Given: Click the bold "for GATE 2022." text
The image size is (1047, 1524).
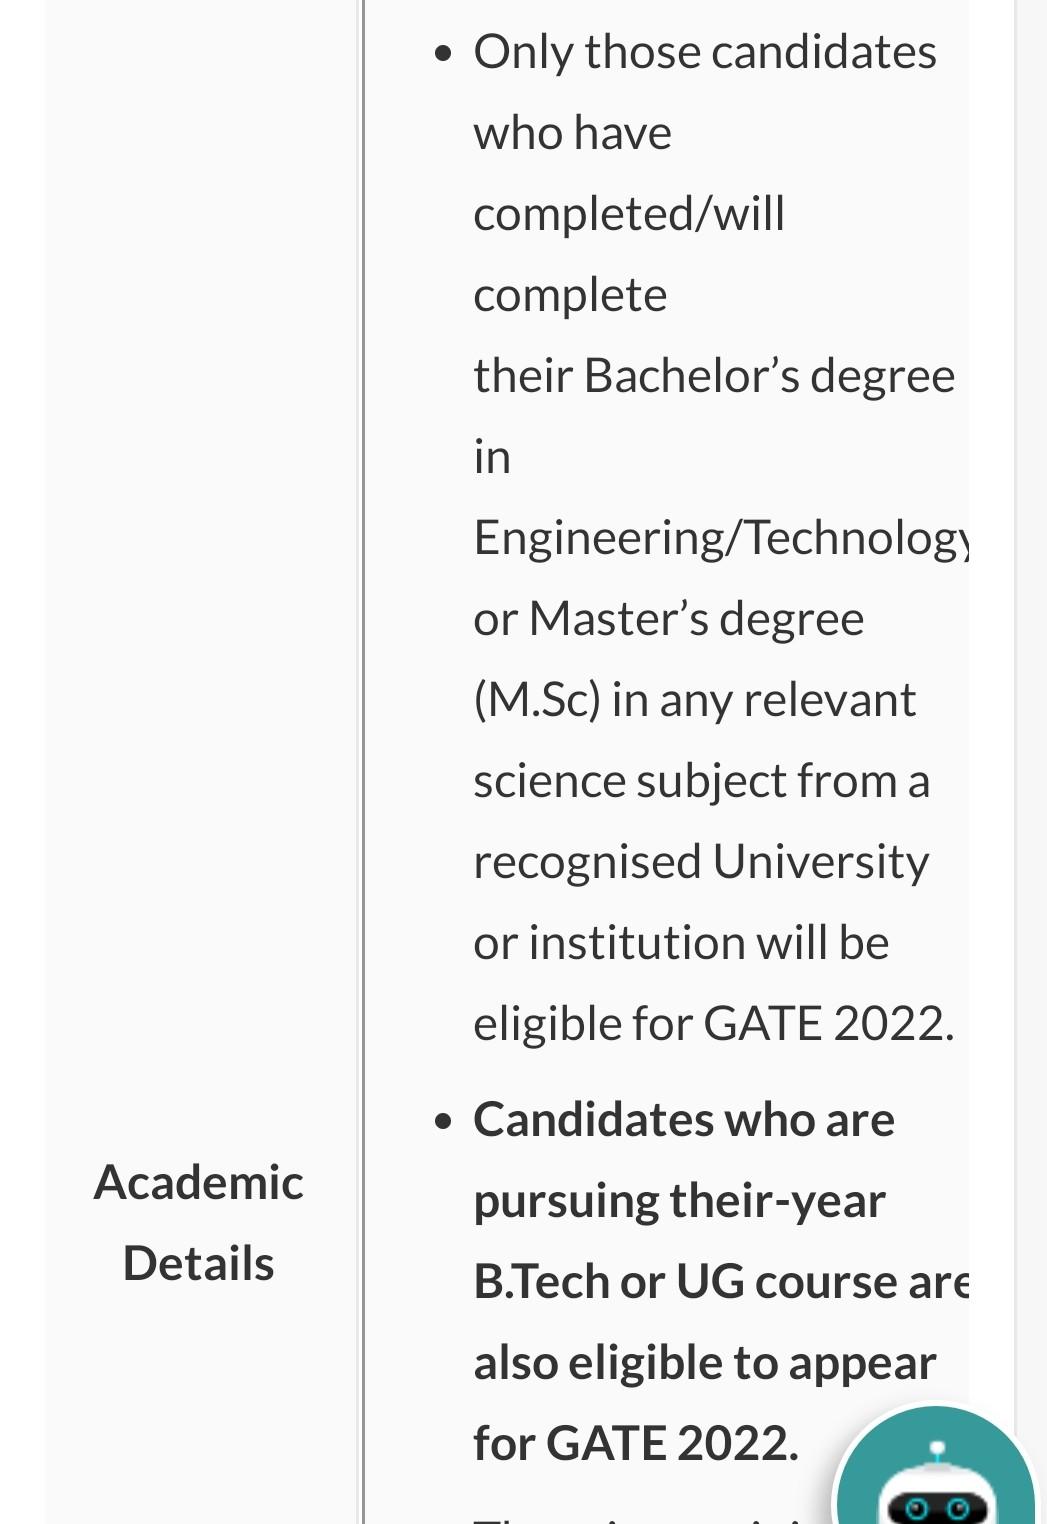Looking at the screenshot, I should (x=636, y=1444).
